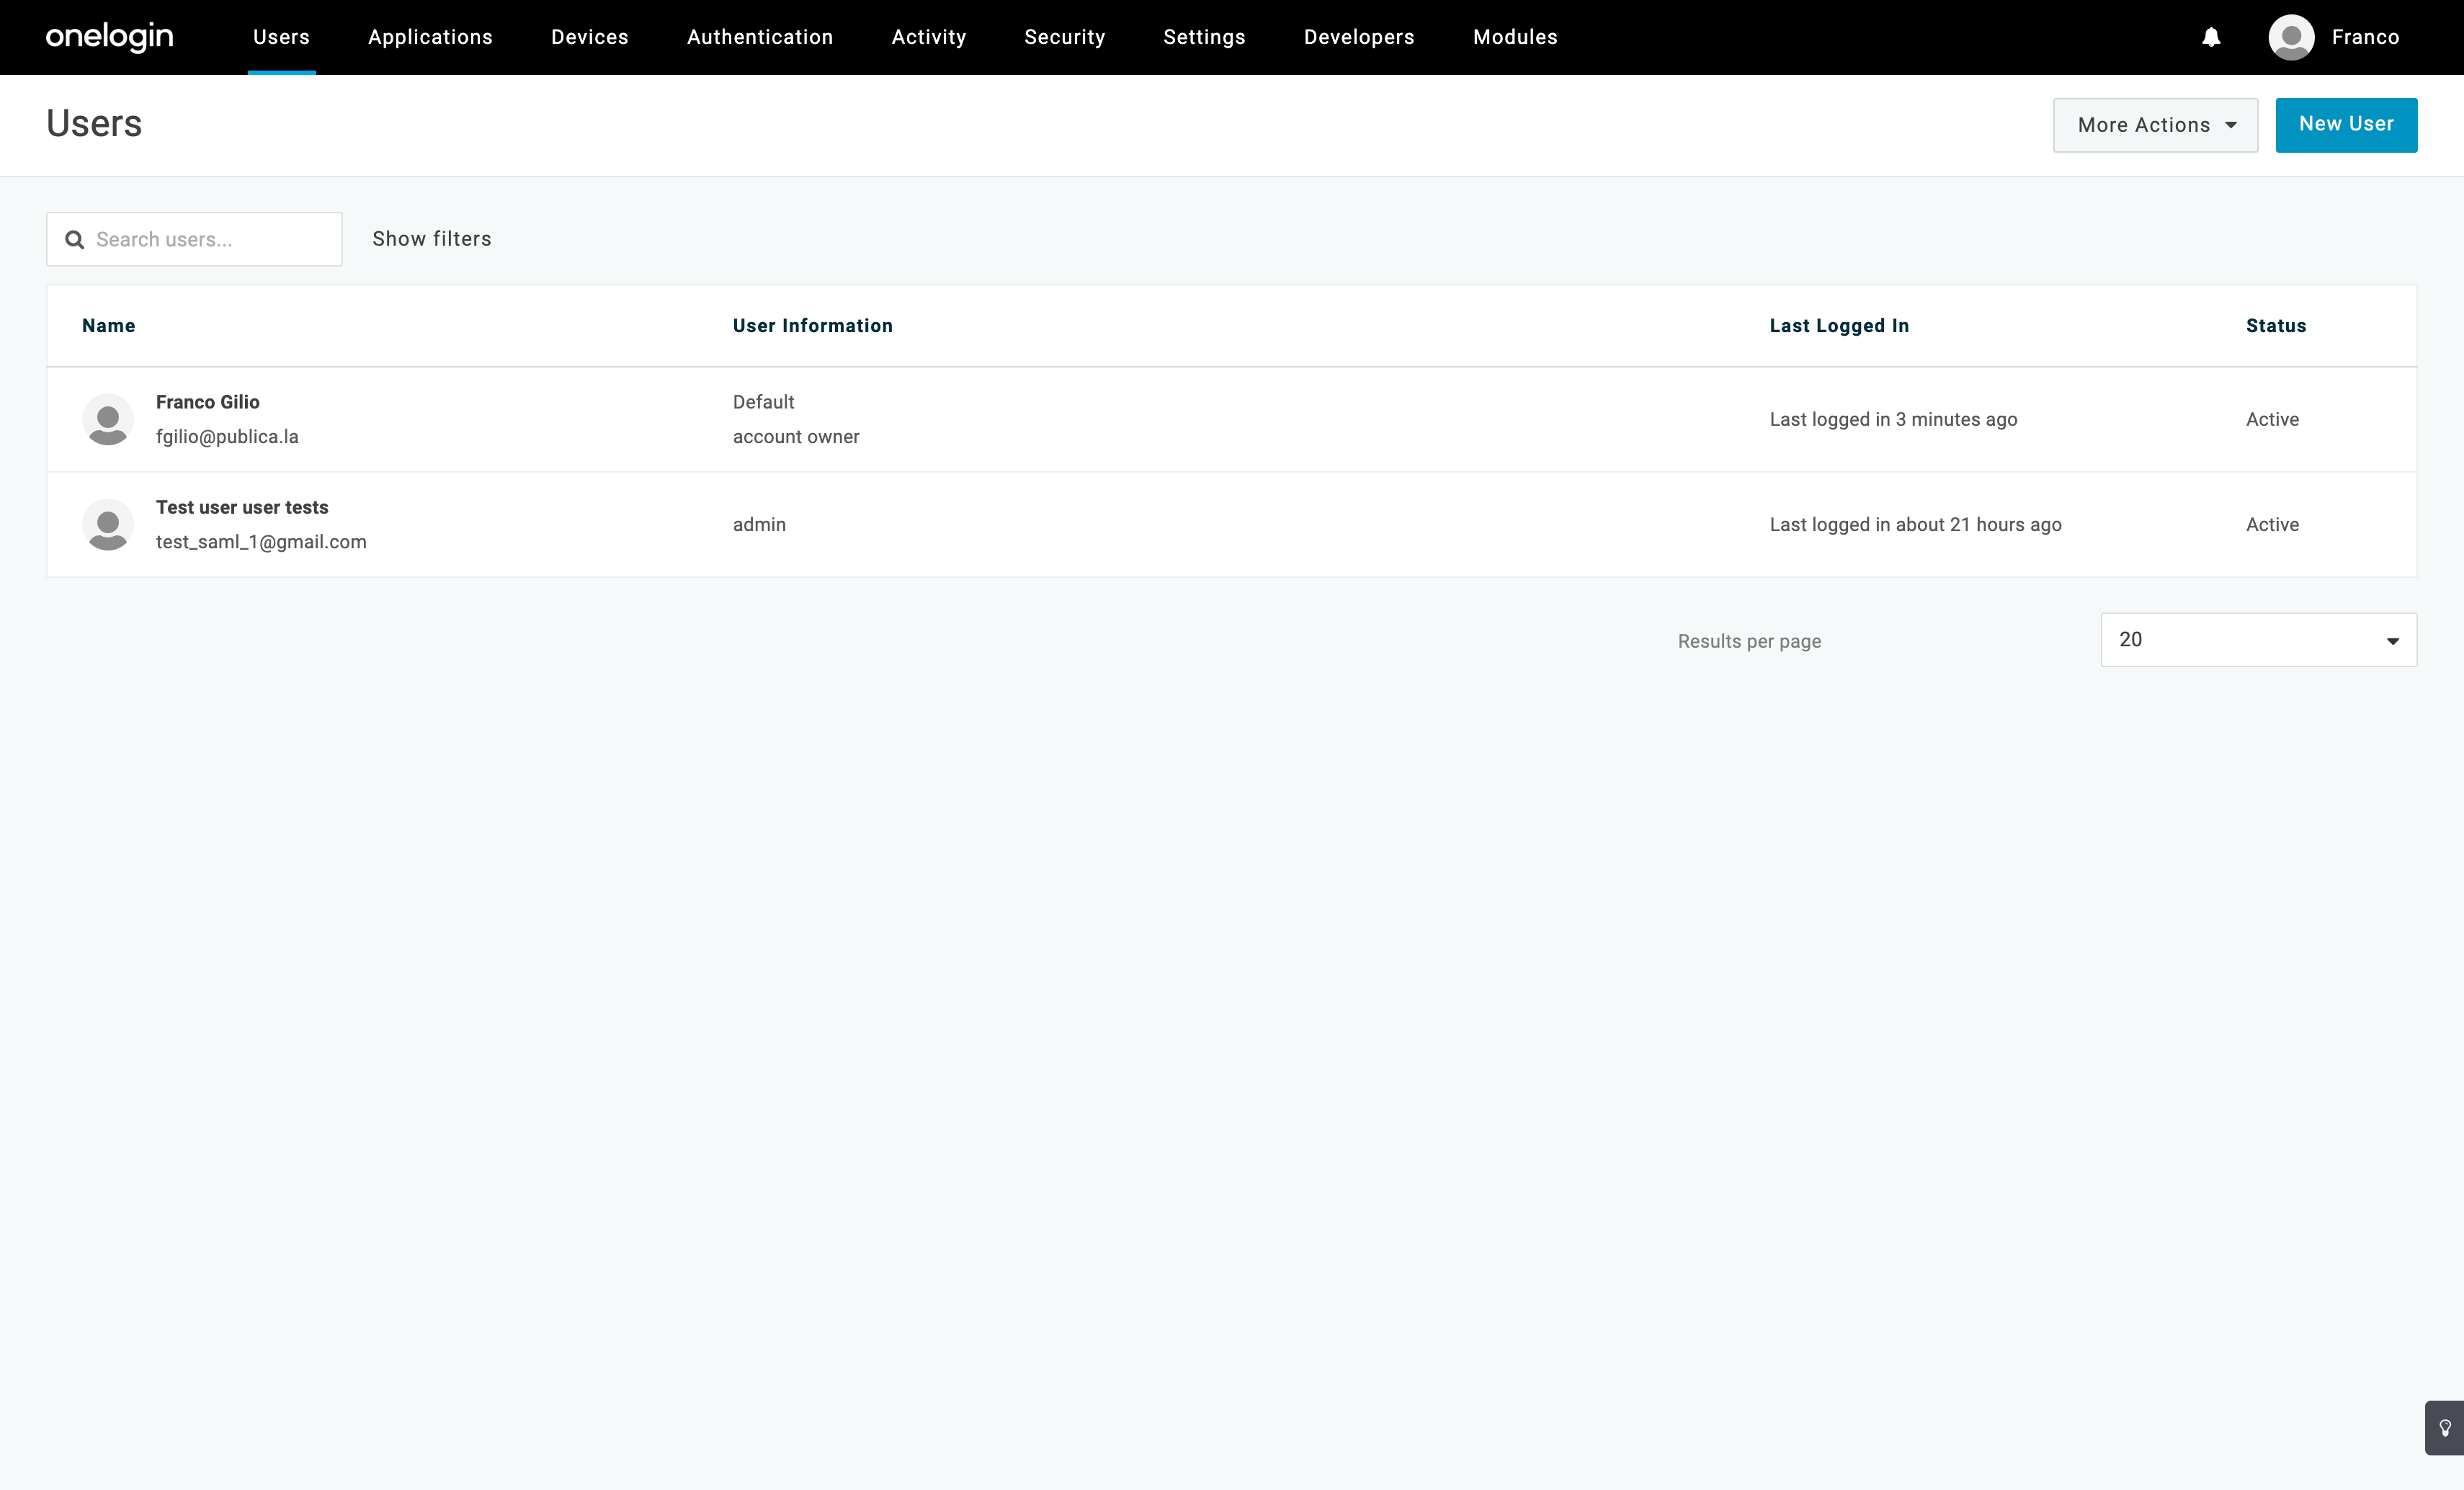The image size is (2464, 1490).
Task: Click the onelogin logo
Action: [110, 37]
